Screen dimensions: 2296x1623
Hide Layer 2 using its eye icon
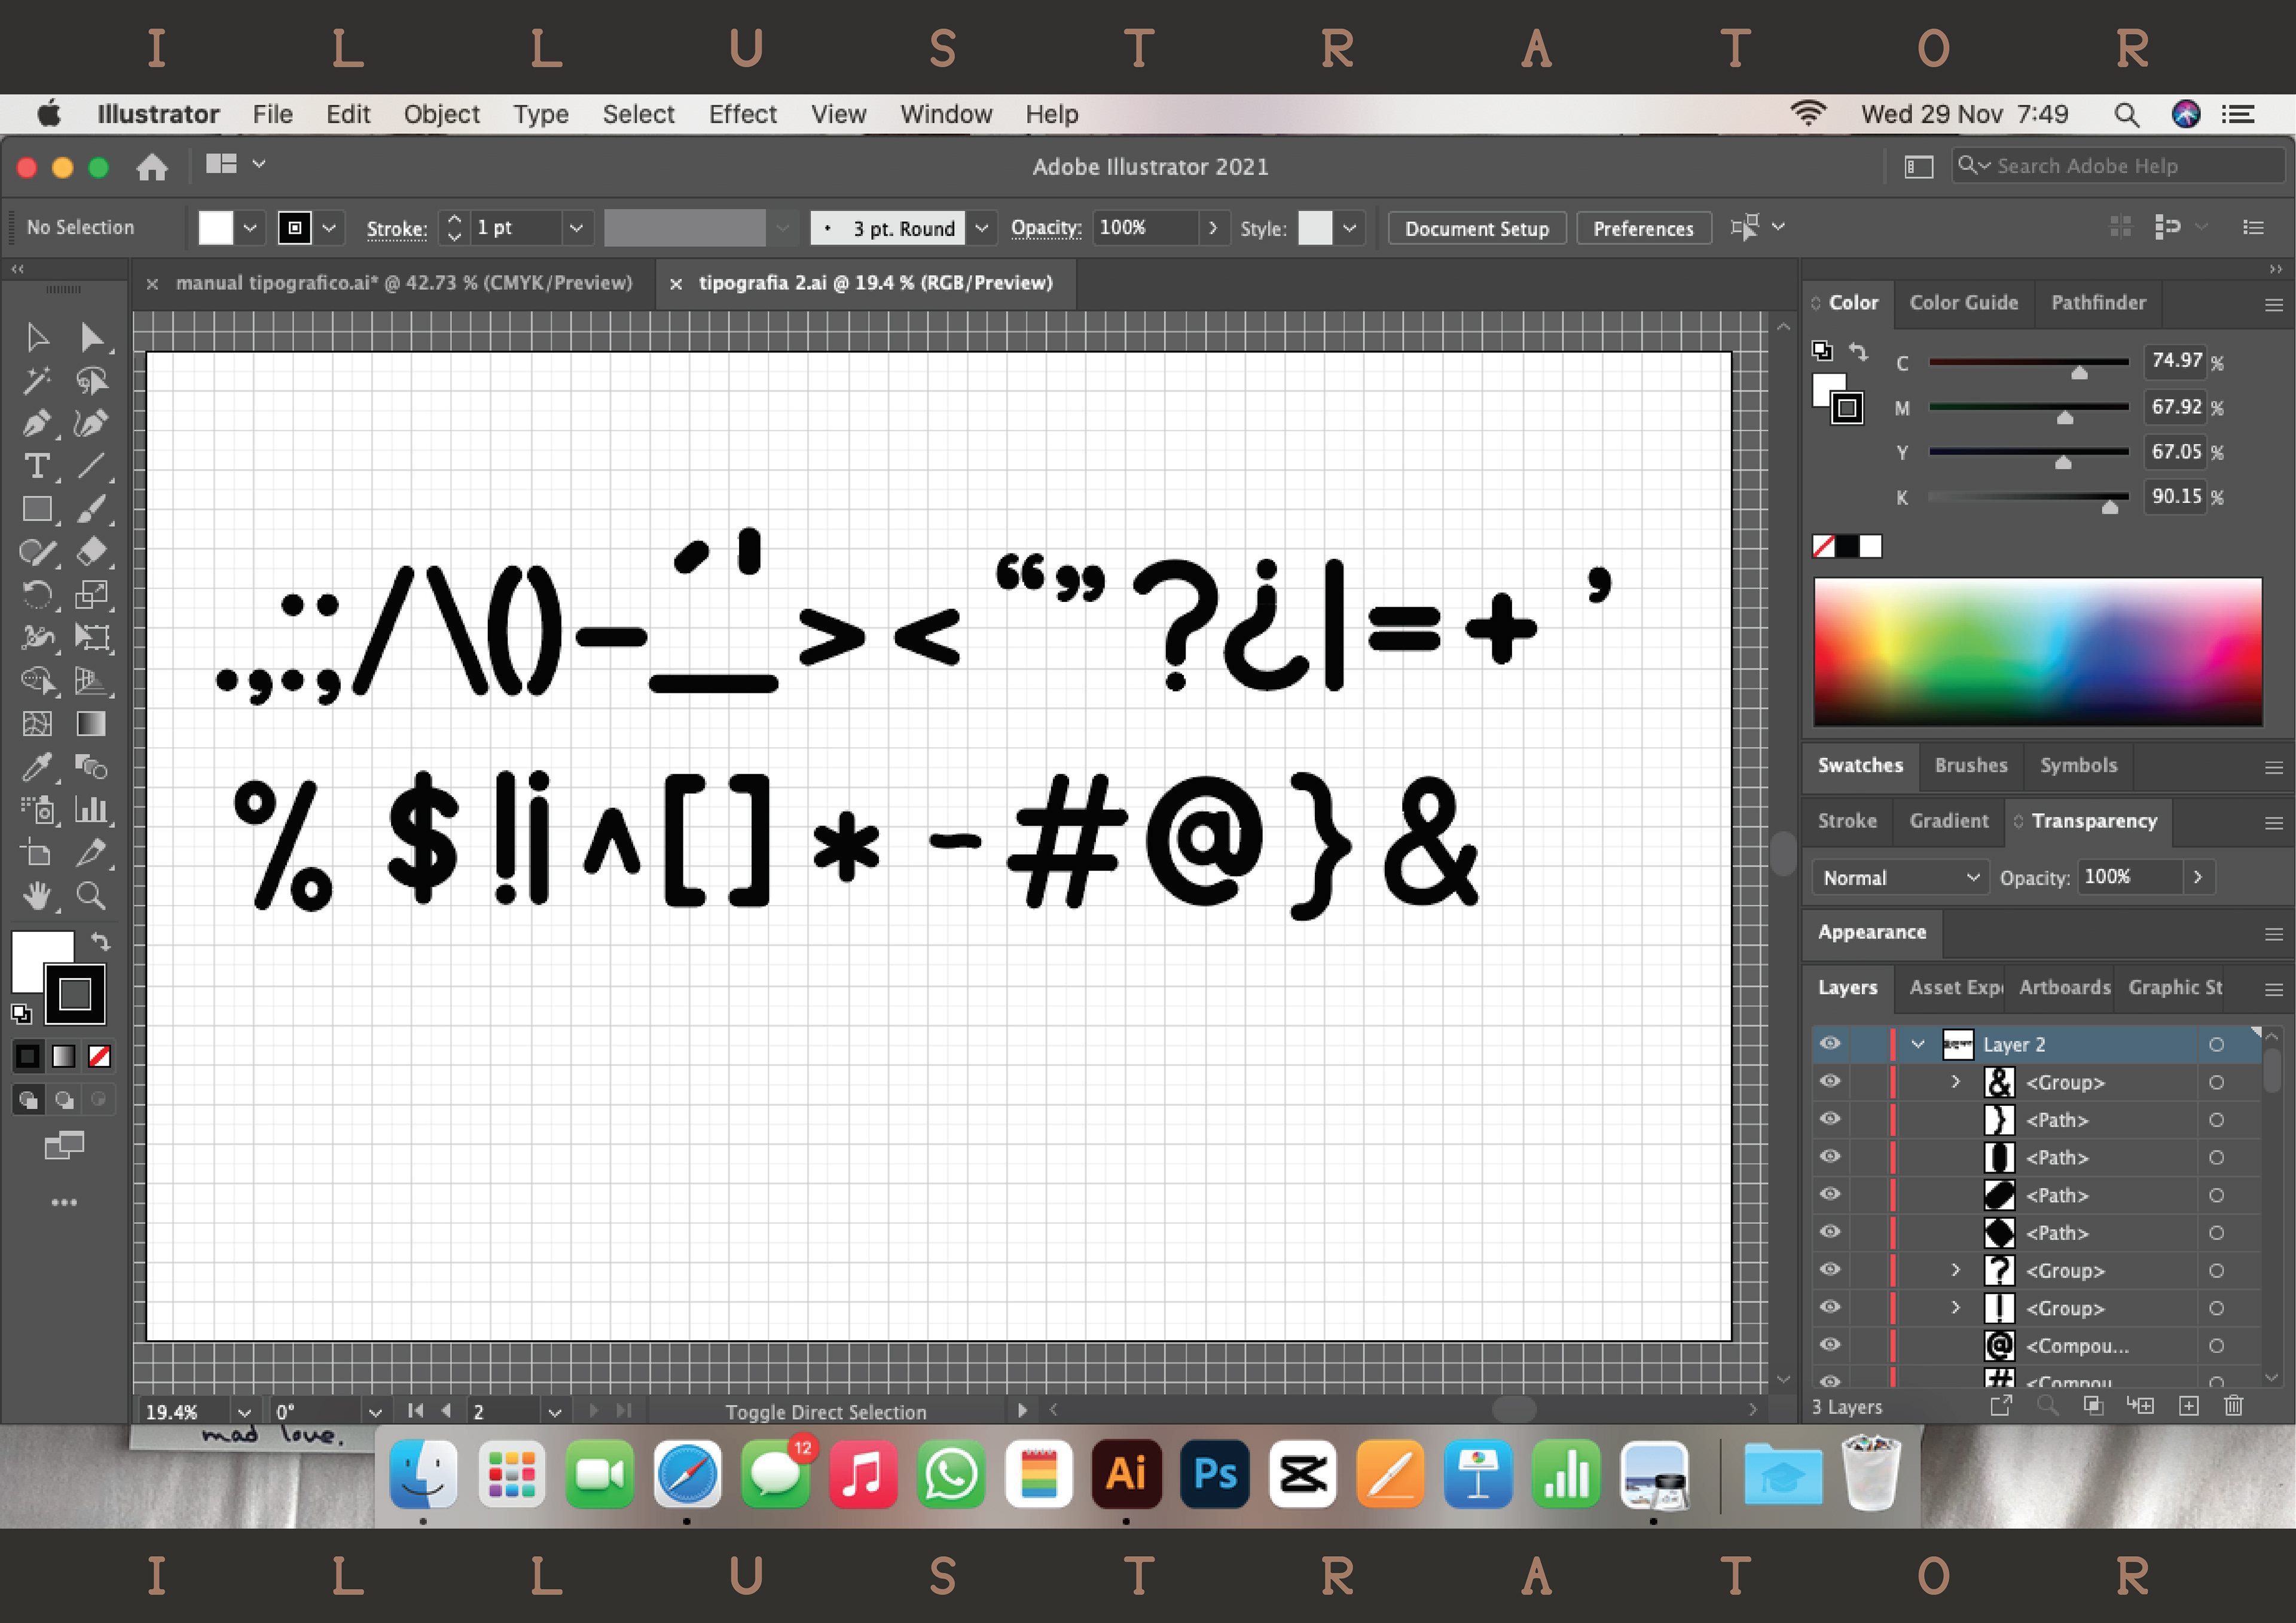(x=1829, y=1044)
